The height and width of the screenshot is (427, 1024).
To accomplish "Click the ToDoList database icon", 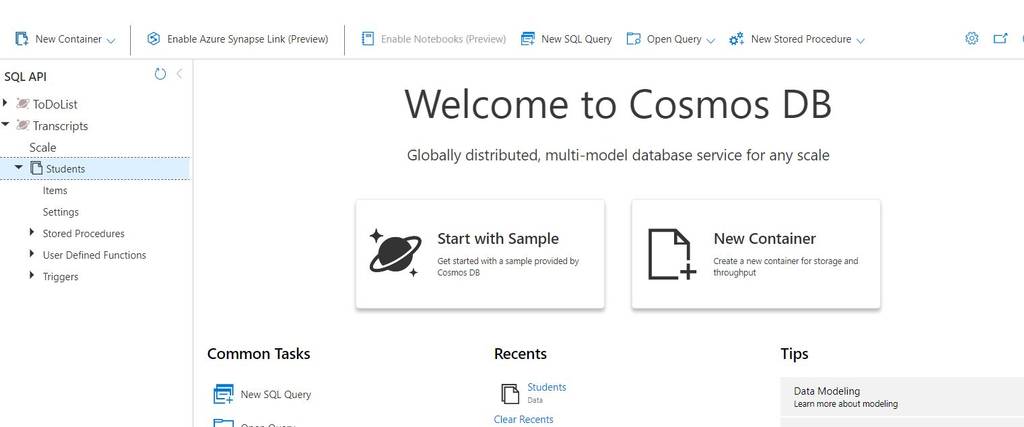I will point(23,104).
